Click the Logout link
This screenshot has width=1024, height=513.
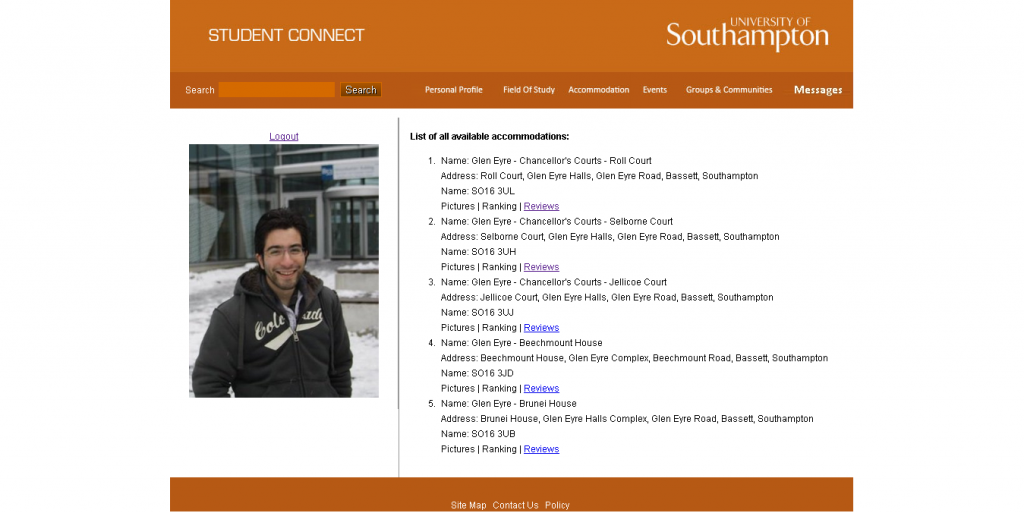click(284, 137)
